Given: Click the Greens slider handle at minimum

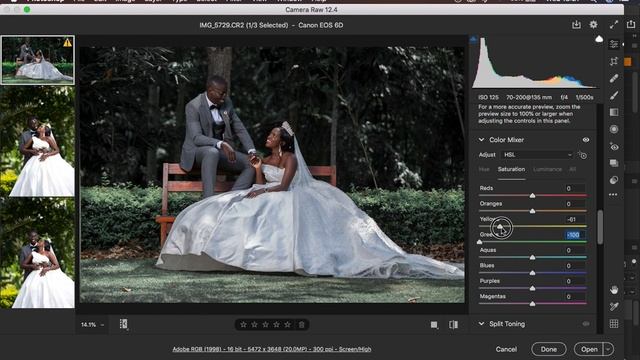Looking at the screenshot, I should click(x=480, y=242).
